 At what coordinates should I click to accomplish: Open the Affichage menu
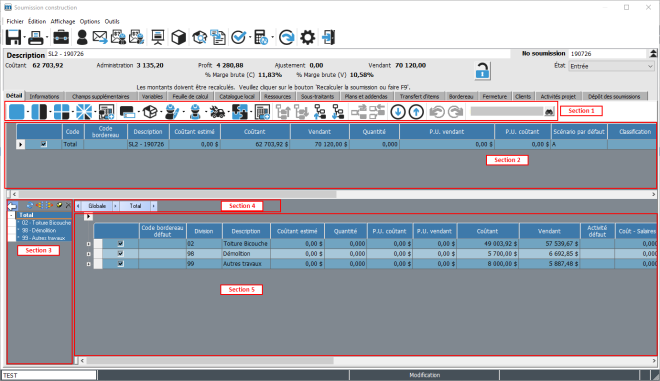[63, 21]
